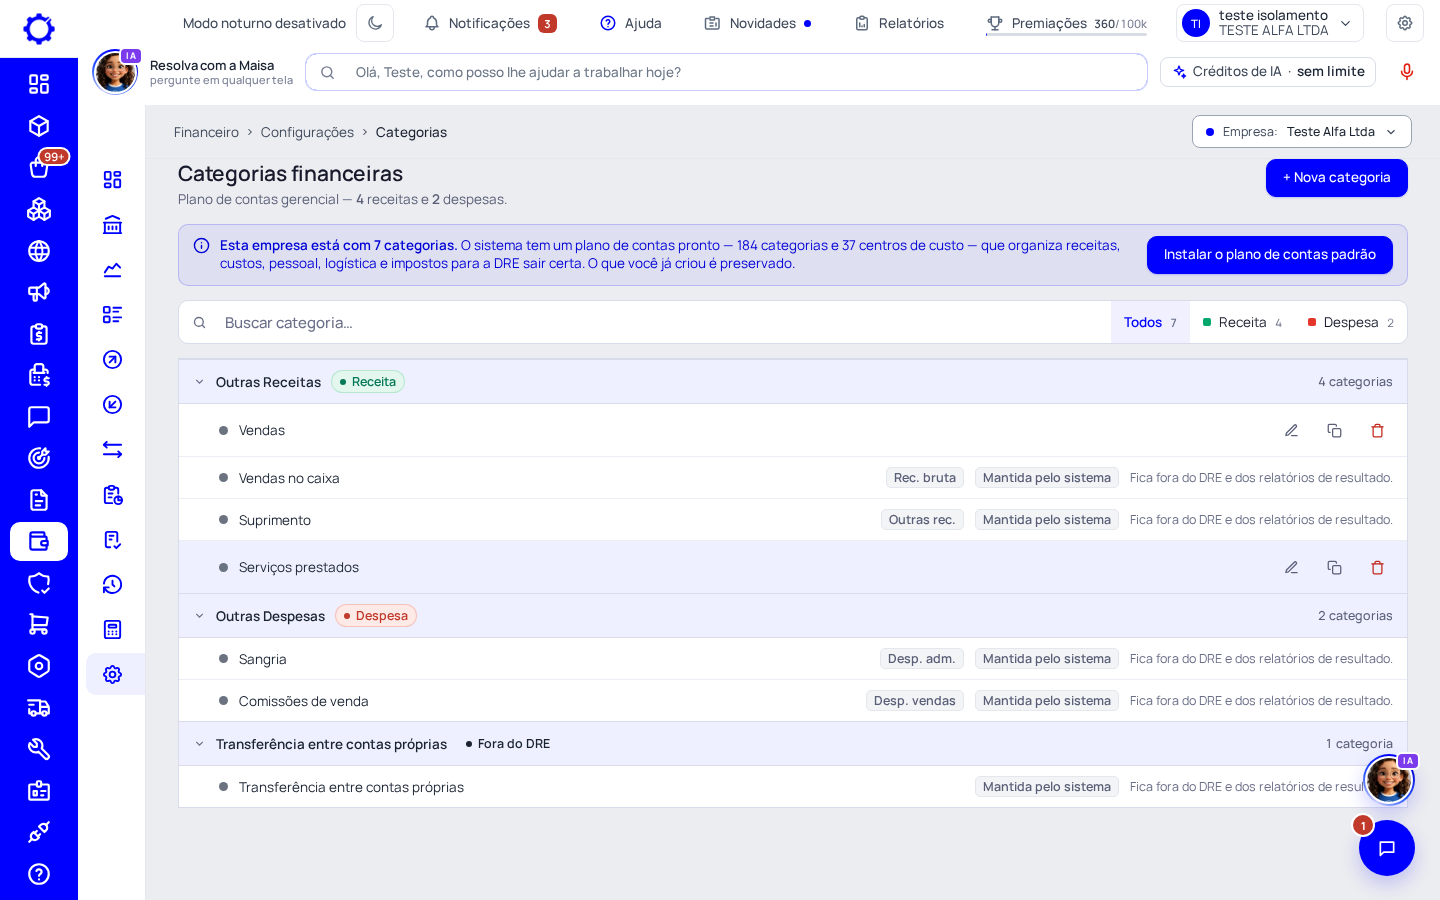
Task: Edit the Vendas category with pencil icon
Action: pyautogui.click(x=1291, y=430)
